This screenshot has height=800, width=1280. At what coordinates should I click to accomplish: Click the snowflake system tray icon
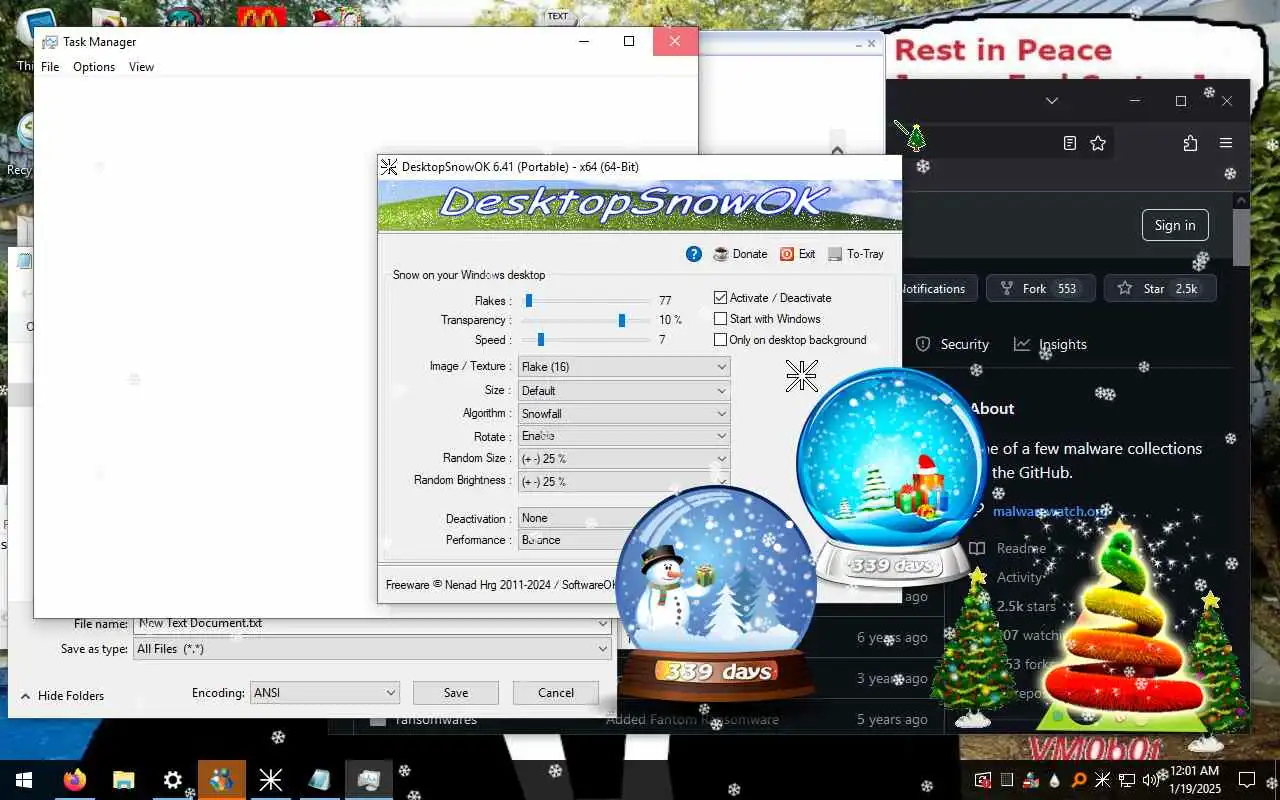tap(1102, 780)
